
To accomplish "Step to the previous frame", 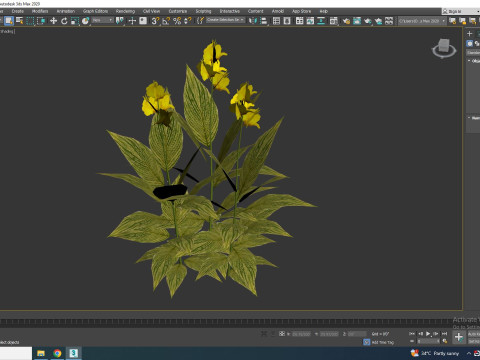I will pos(420,333).
